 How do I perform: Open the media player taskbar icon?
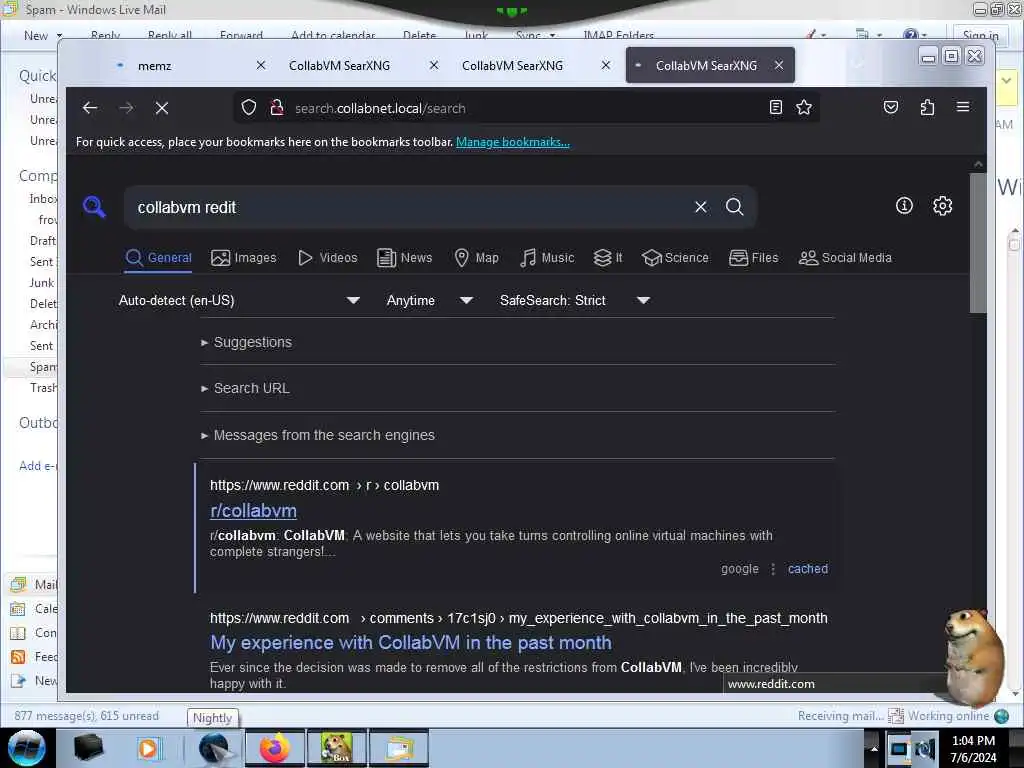[148, 748]
